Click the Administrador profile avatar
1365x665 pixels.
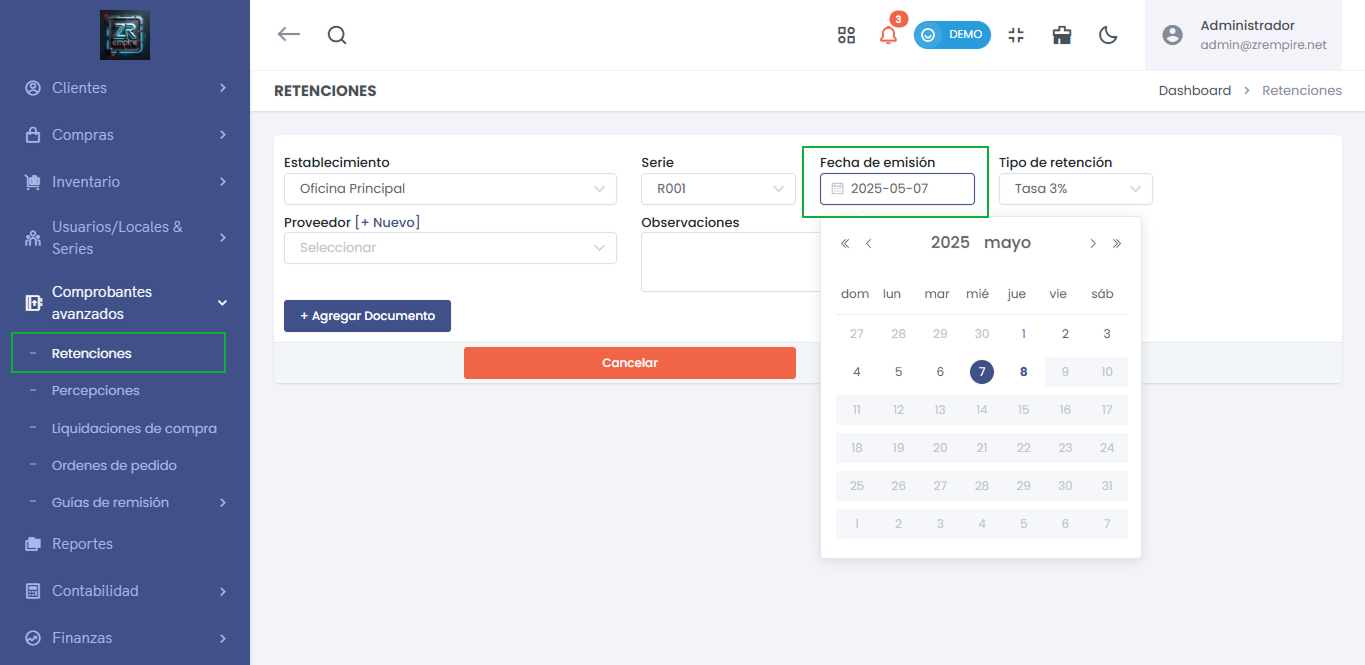[1171, 34]
